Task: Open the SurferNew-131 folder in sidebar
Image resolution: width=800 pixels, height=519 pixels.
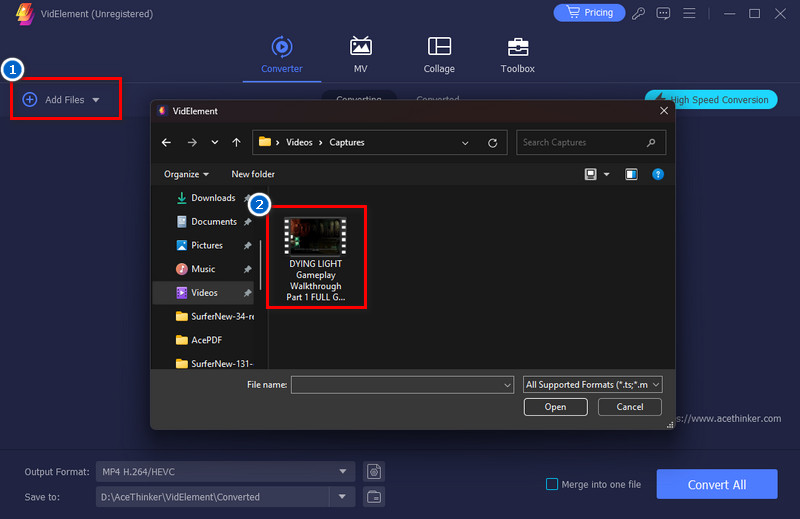Action: tap(214, 363)
